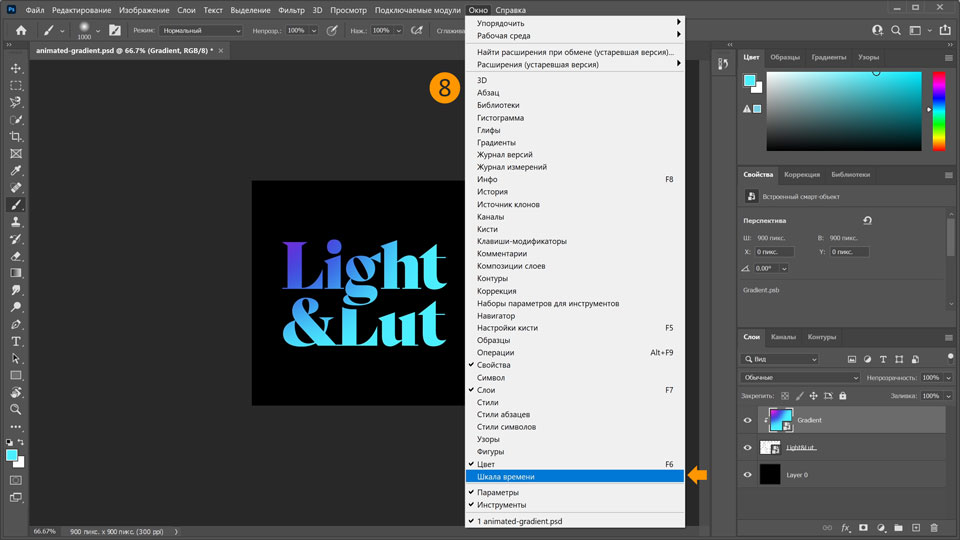Viewport: 960px width, 540px height.
Task: Expand the Рабочая среда submenu
Action: click(575, 36)
